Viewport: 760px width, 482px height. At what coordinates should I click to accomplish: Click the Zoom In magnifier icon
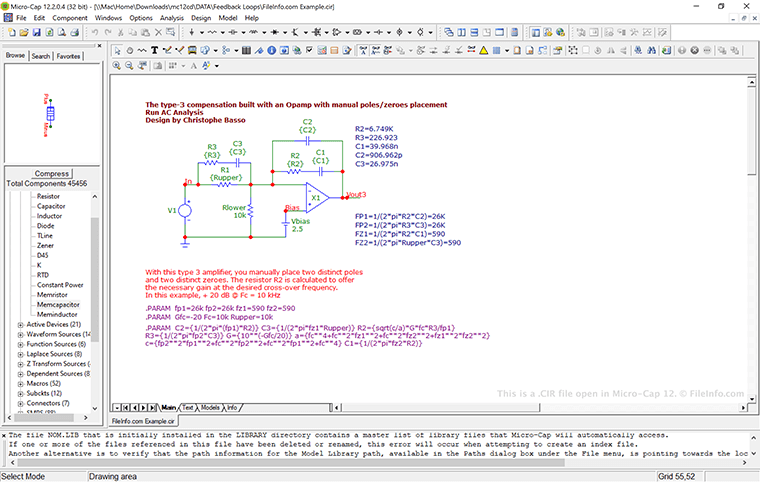[117, 65]
